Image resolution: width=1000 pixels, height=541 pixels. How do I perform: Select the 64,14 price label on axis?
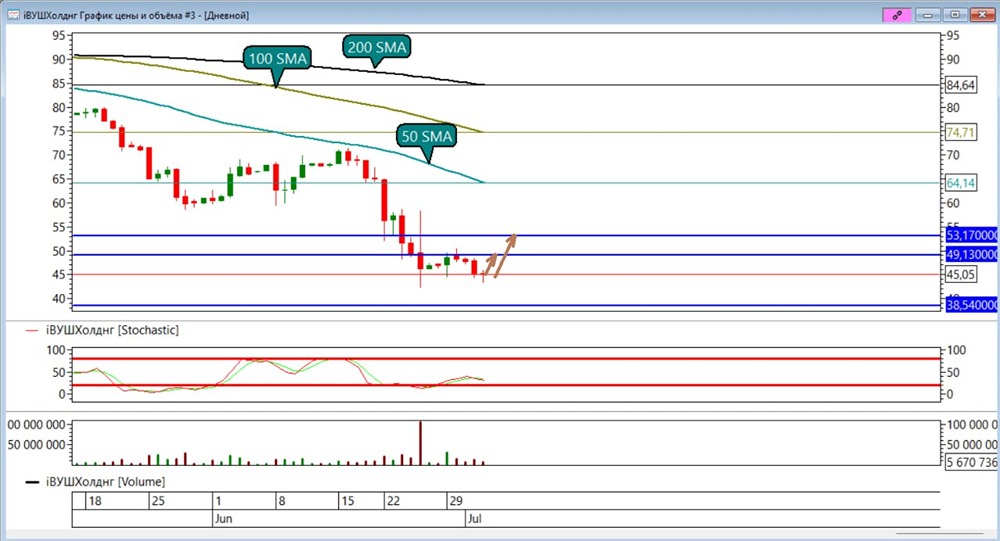960,183
